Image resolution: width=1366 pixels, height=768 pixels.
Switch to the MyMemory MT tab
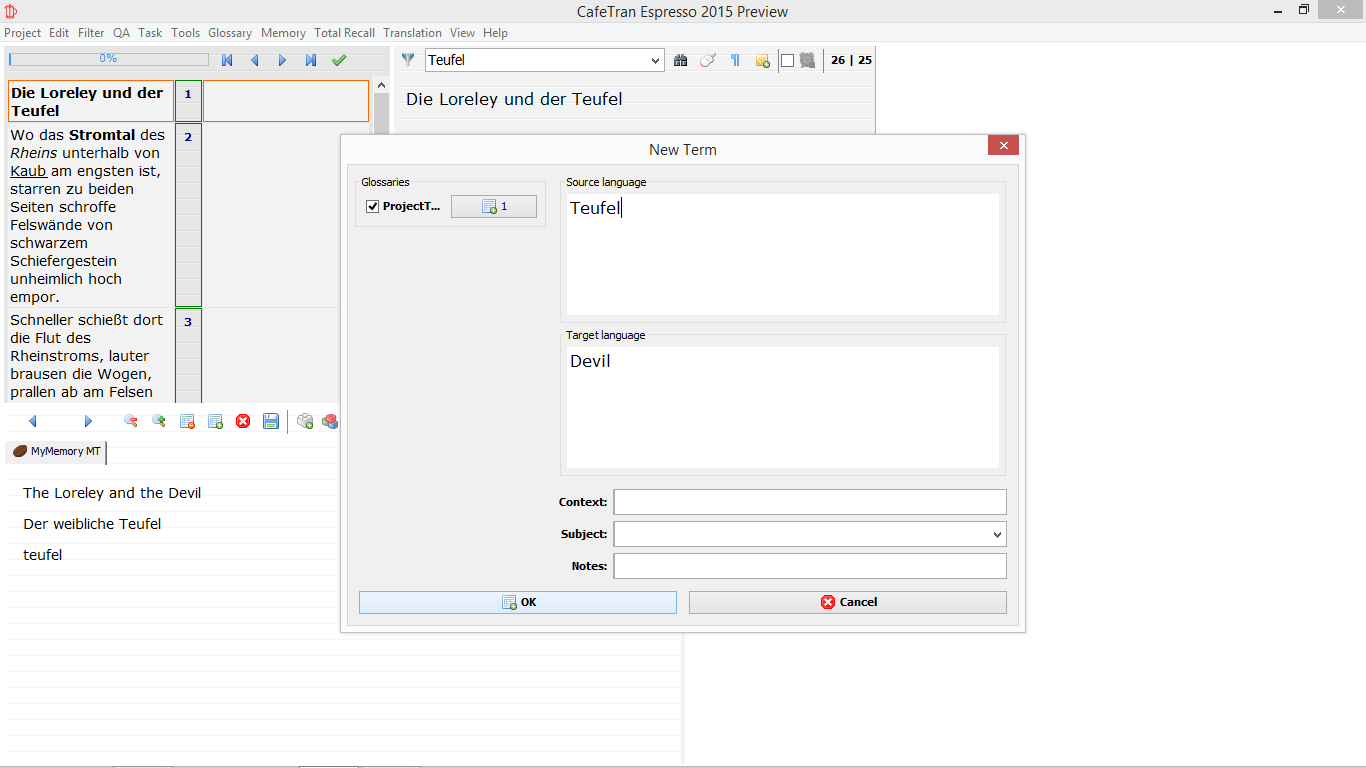57,452
